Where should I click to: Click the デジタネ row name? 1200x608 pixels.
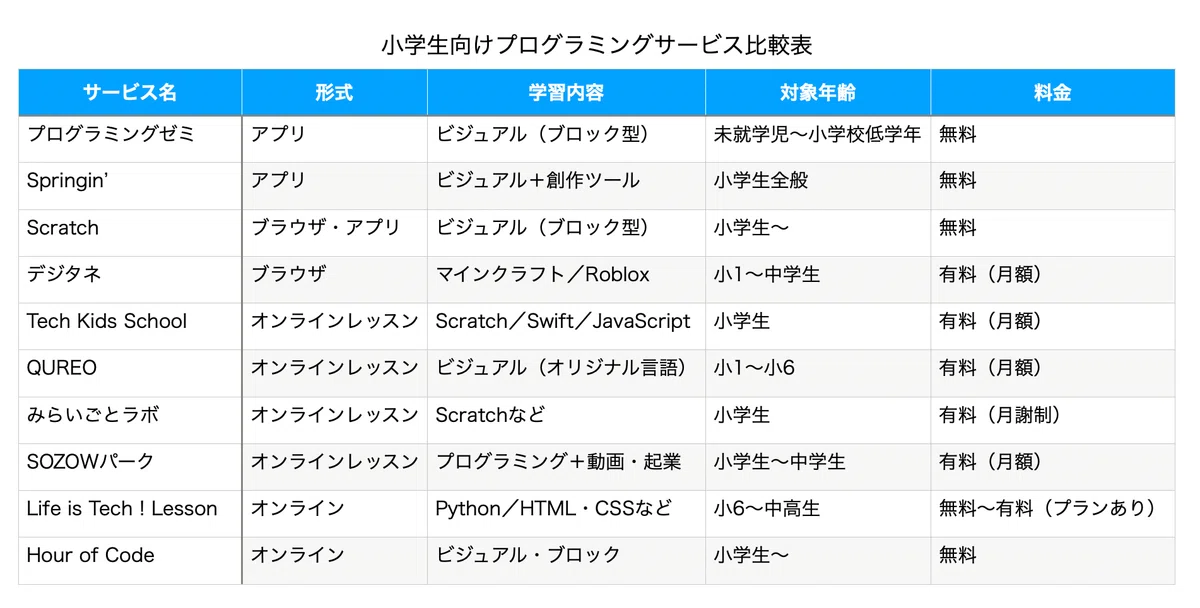(130, 280)
